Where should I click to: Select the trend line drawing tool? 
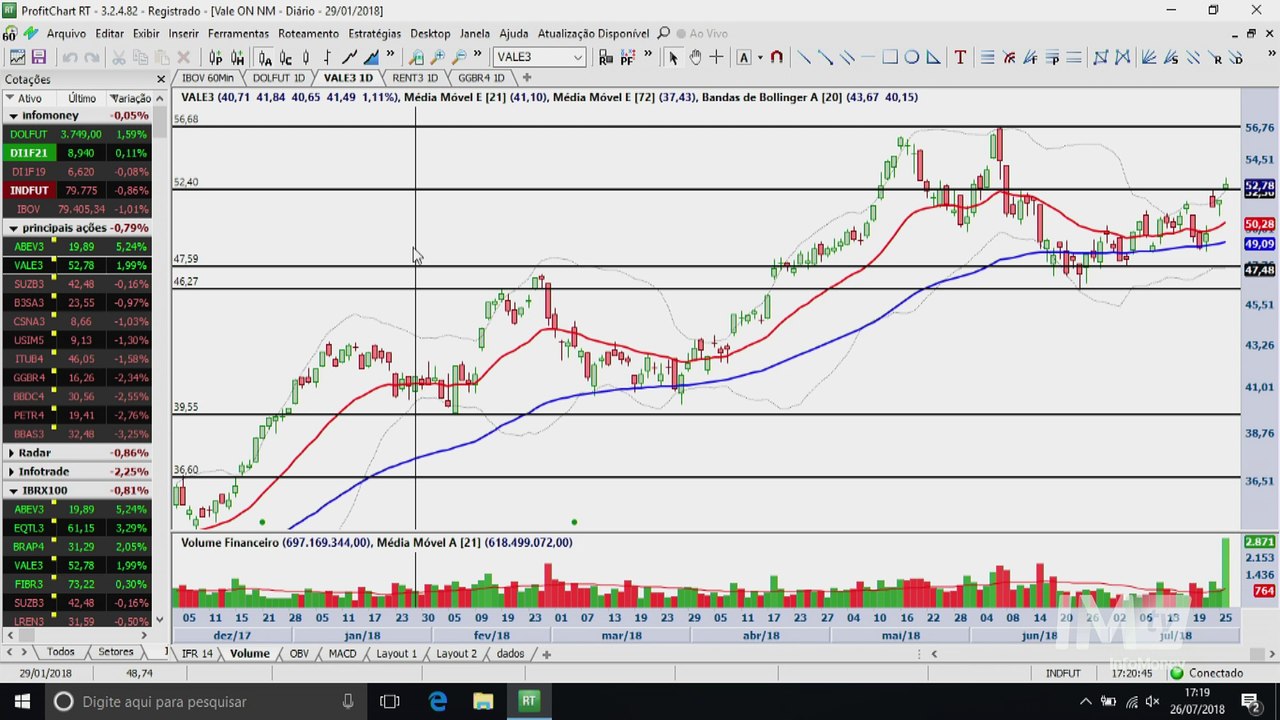point(803,57)
